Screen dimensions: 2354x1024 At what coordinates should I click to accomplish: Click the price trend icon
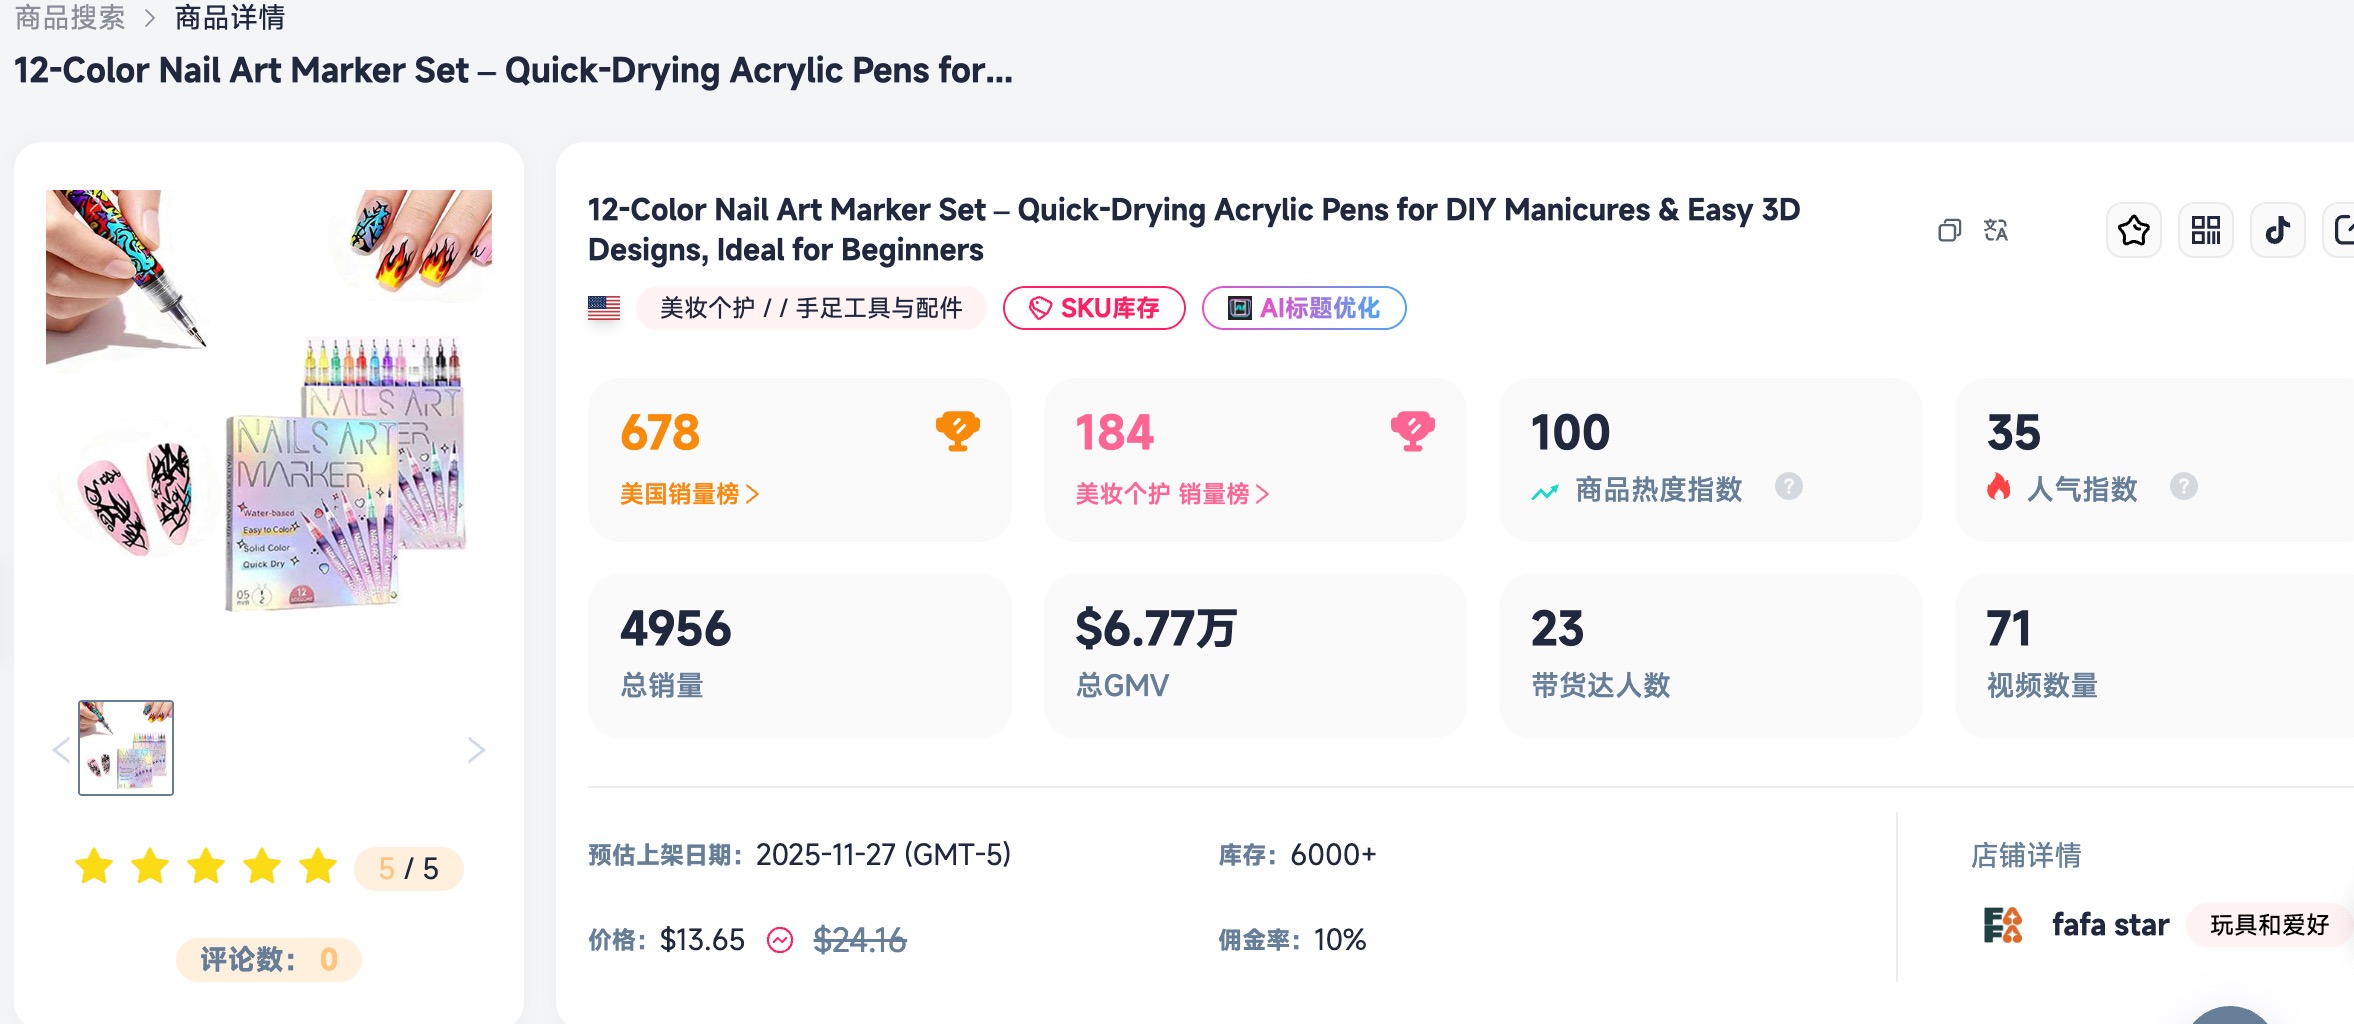tap(780, 940)
